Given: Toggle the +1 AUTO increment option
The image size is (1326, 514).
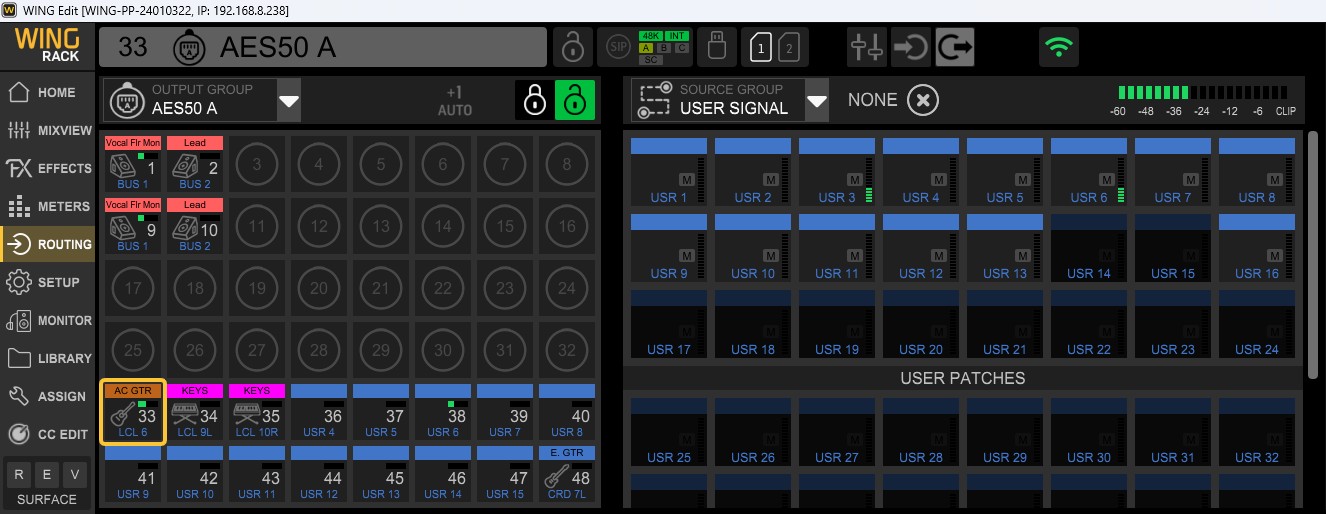Looking at the screenshot, I should [454, 101].
